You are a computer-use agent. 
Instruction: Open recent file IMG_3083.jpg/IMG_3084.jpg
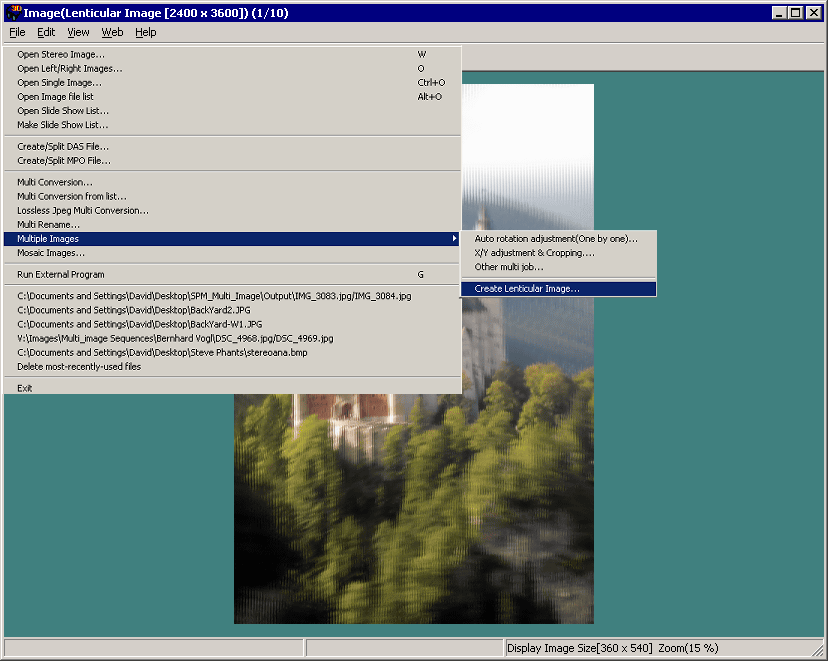(x=232, y=296)
